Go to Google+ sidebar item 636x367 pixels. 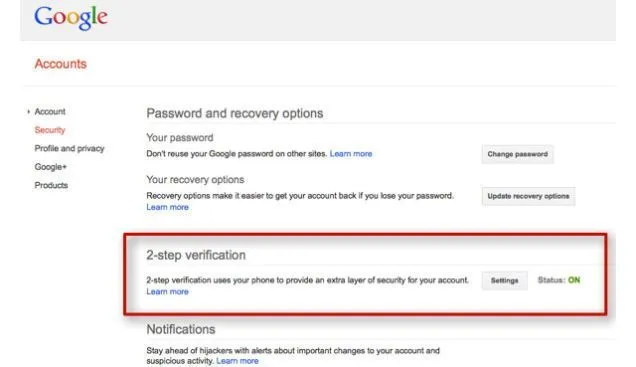[x=51, y=167]
